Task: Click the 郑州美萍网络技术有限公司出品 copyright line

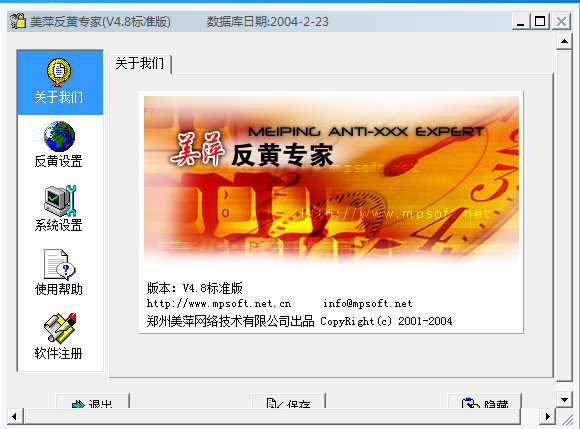Action: [299, 321]
